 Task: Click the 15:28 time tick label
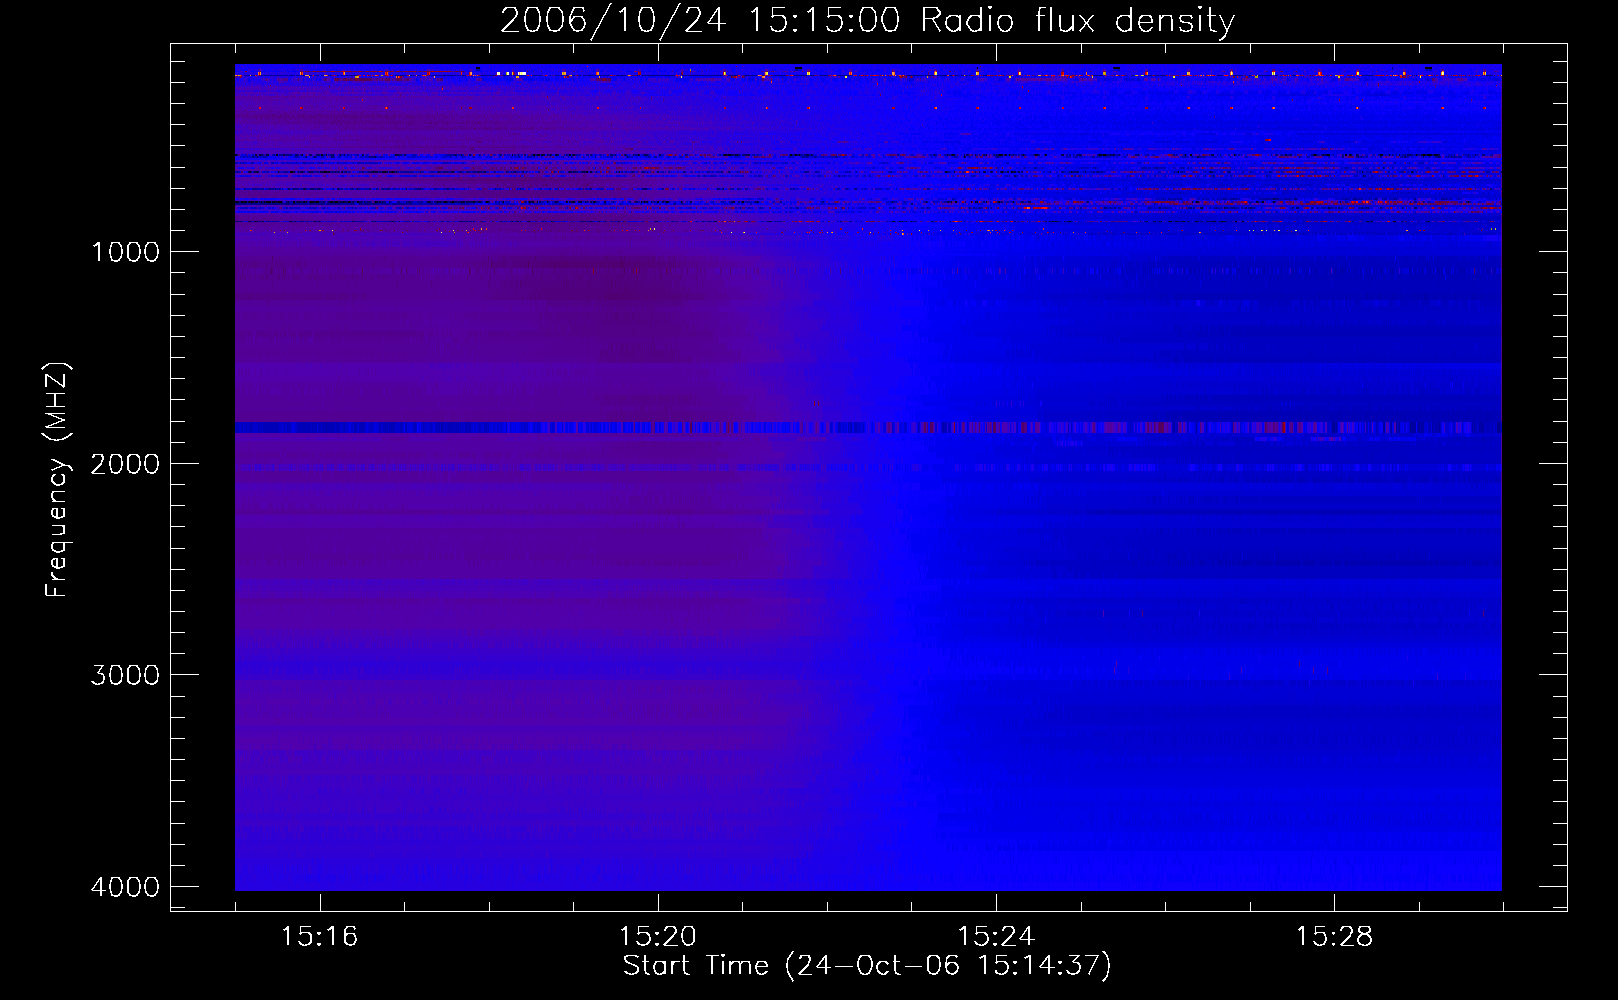tap(1334, 937)
